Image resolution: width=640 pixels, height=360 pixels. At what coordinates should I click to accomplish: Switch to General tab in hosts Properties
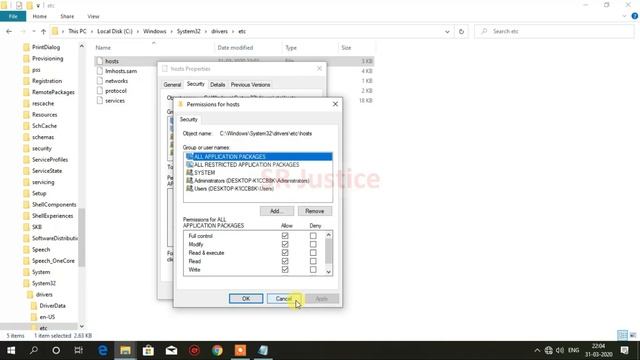(172, 84)
